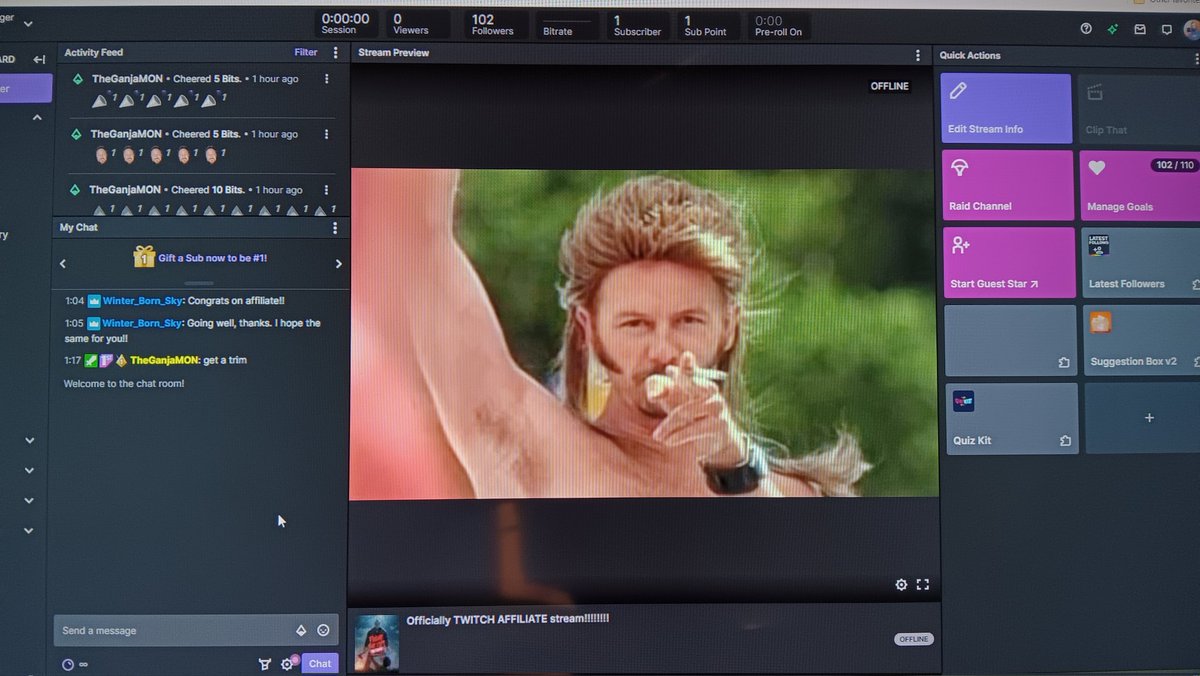Open options for second TheGanjaMON 5 Bits cheer
Image resolution: width=1200 pixels, height=676 pixels.
[x=326, y=133]
